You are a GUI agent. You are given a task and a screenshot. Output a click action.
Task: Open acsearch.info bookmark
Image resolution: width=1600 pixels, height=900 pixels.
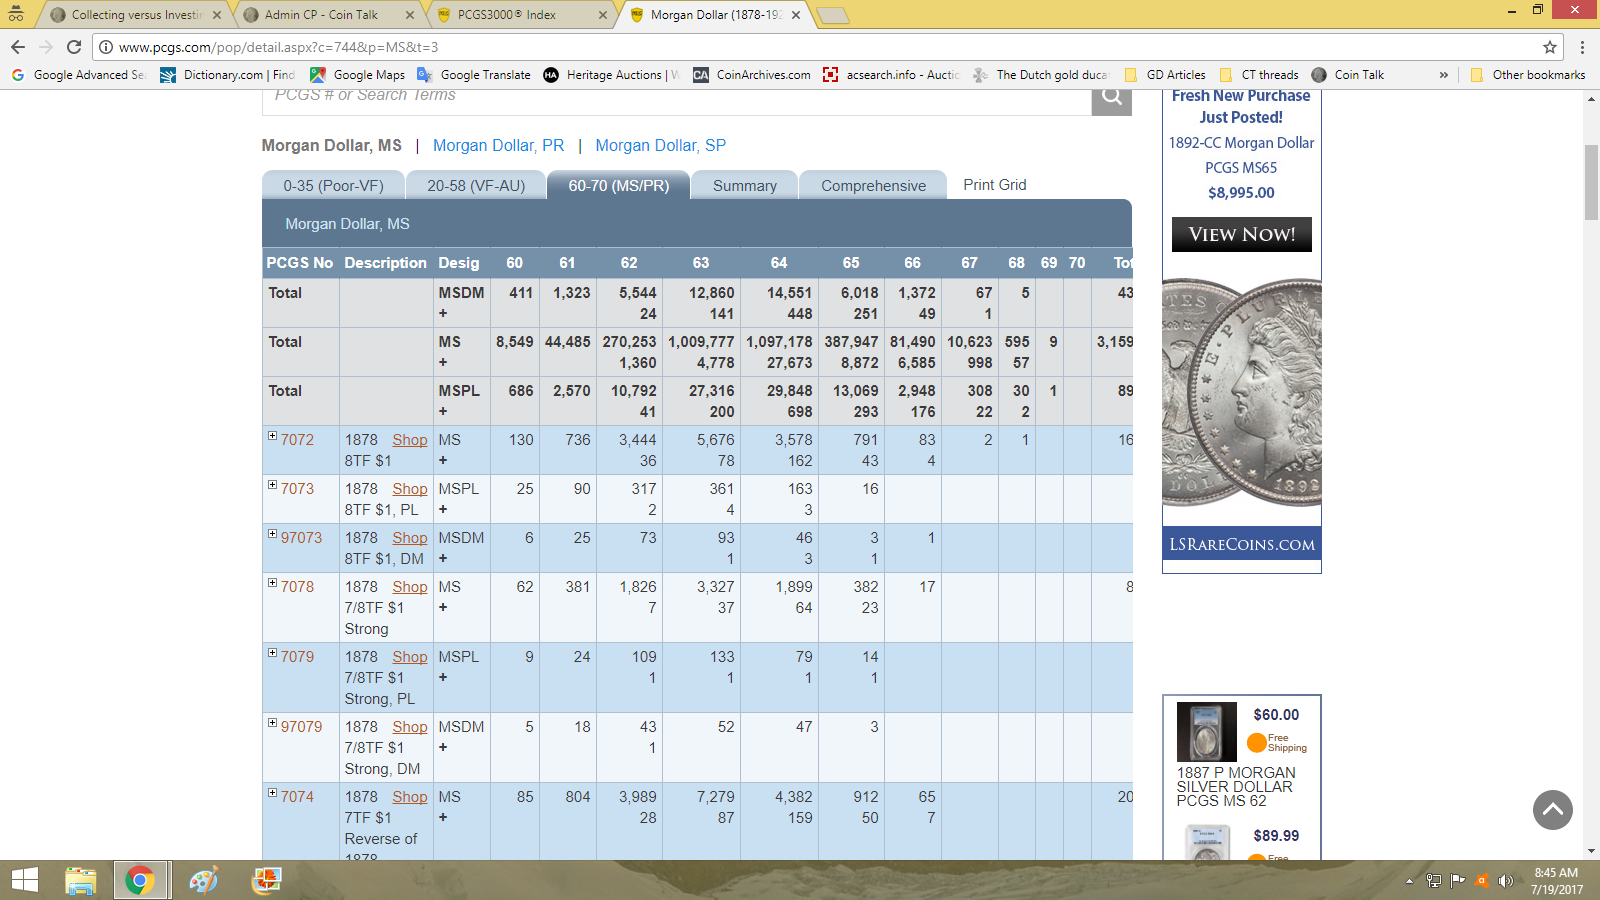[x=891, y=75]
